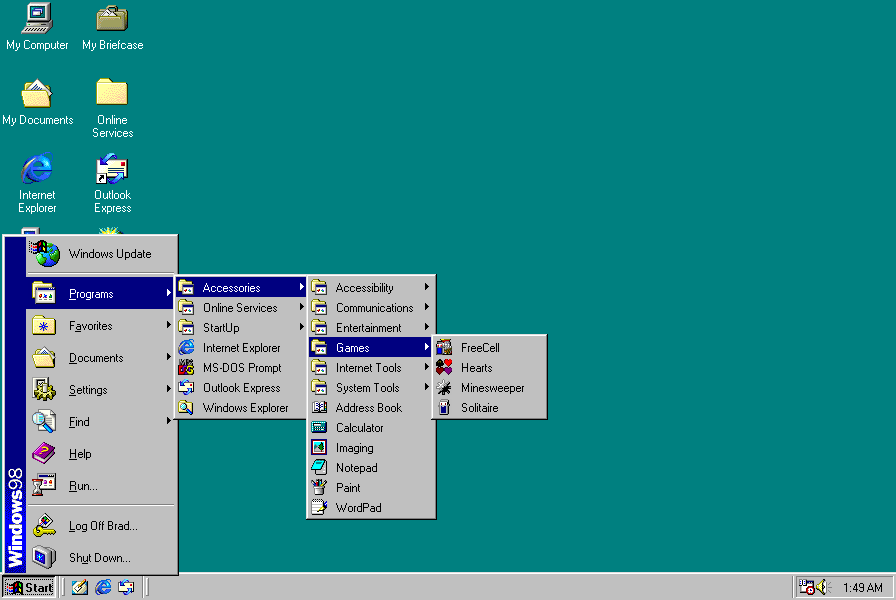Click the Minesweeper label text
This screenshot has height=600, width=896.
click(493, 388)
